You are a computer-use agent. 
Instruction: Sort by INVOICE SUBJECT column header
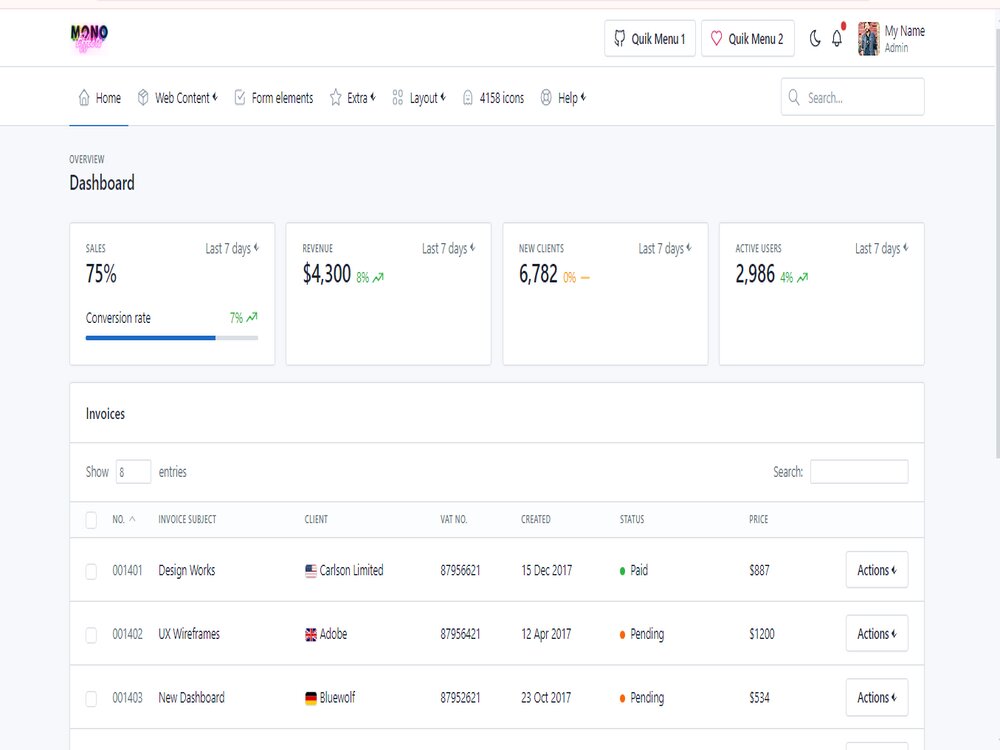point(187,519)
